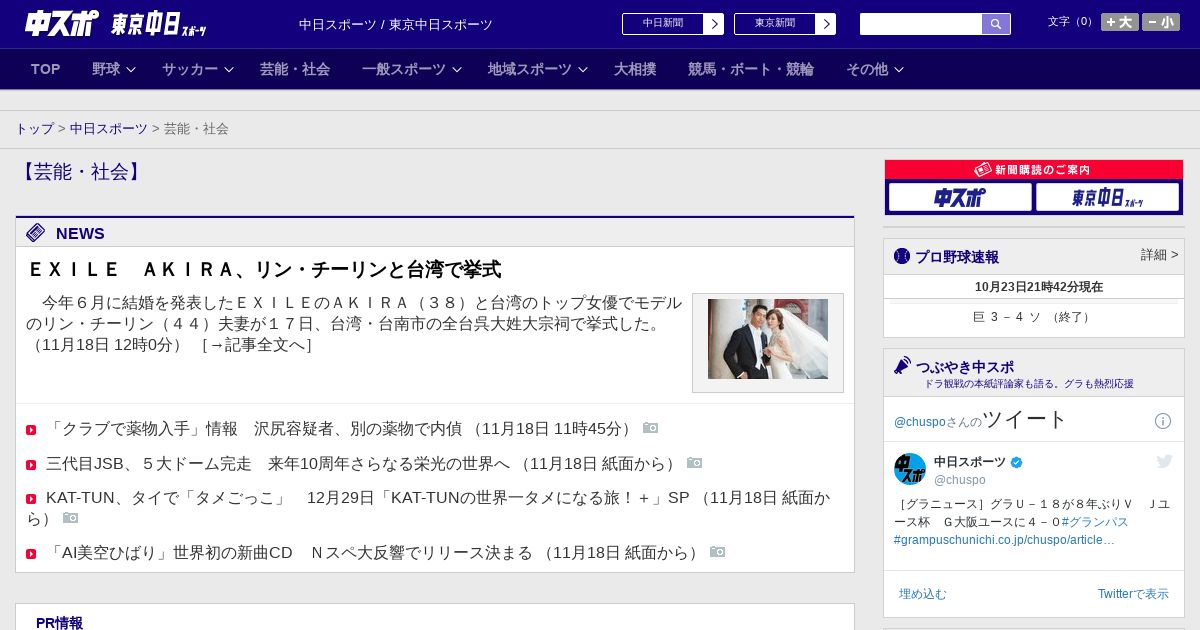1200x630 pixels.
Task: Click ［→記事全文へ］ link
Action: coord(257,344)
